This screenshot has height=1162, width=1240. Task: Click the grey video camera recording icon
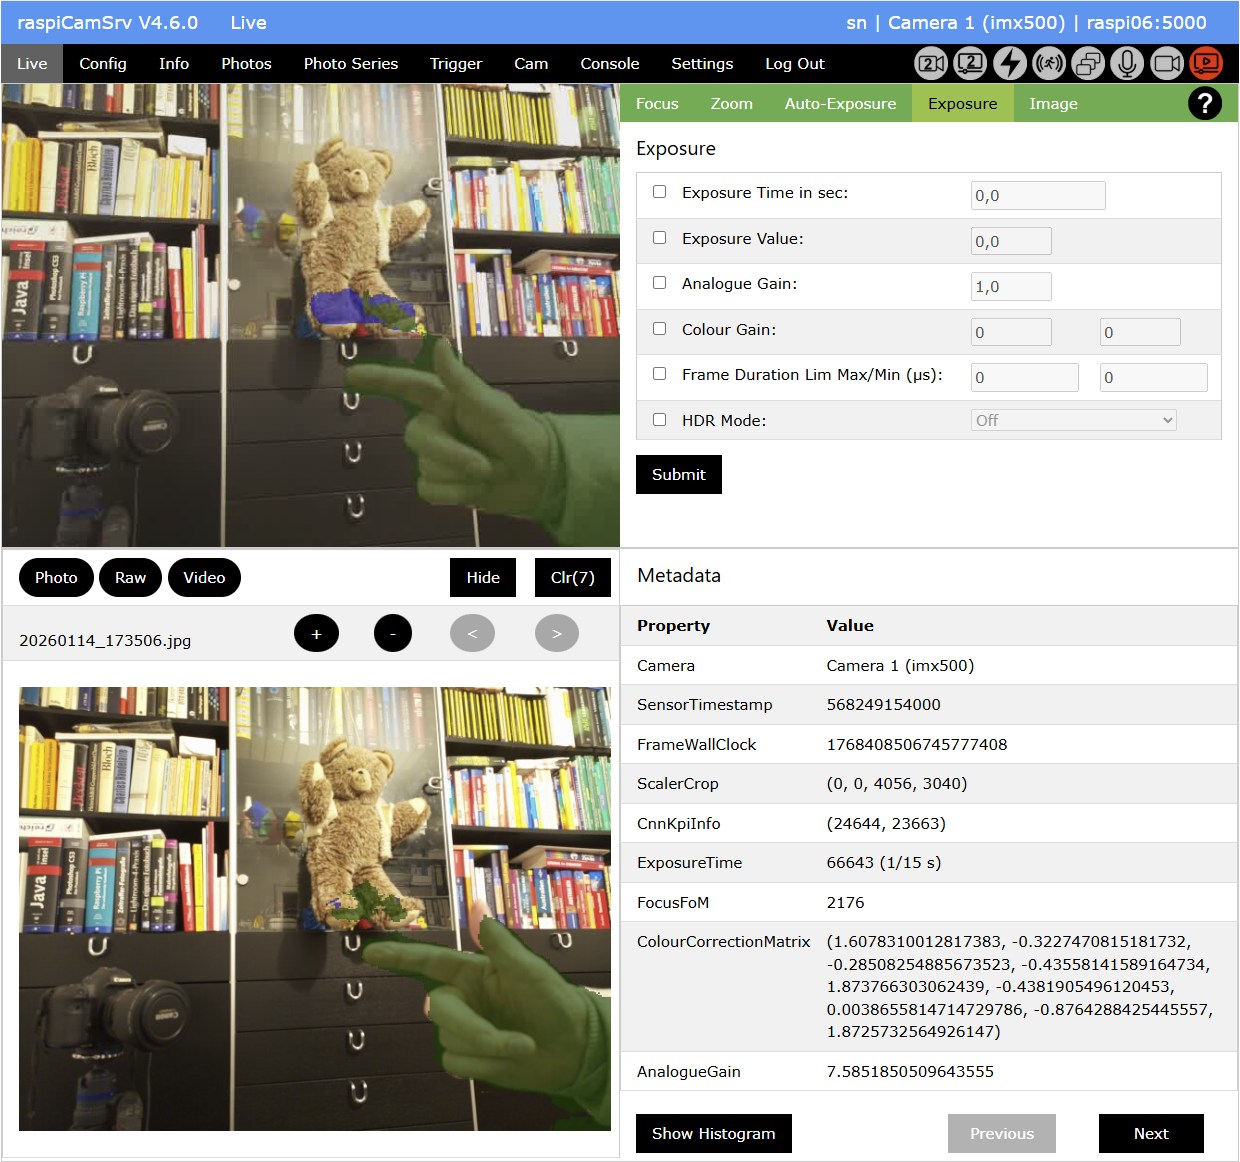pyautogui.click(x=1167, y=63)
